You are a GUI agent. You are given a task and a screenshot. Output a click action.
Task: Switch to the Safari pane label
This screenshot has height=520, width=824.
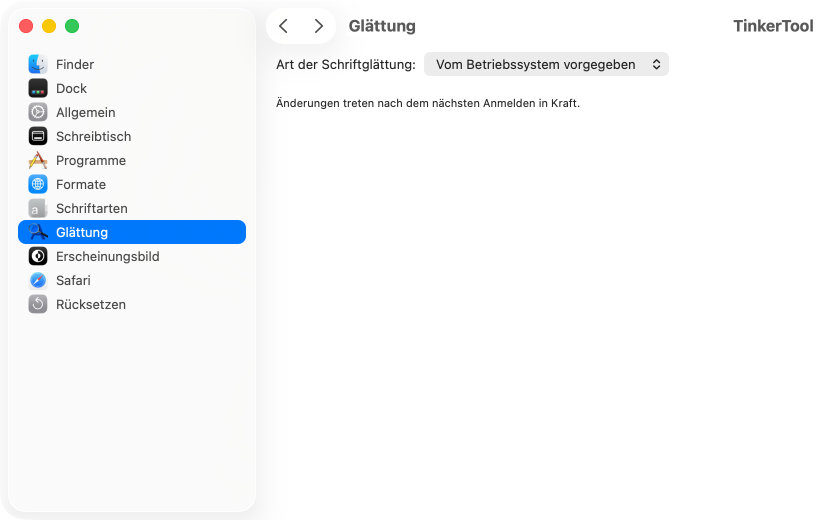click(x=73, y=280)
